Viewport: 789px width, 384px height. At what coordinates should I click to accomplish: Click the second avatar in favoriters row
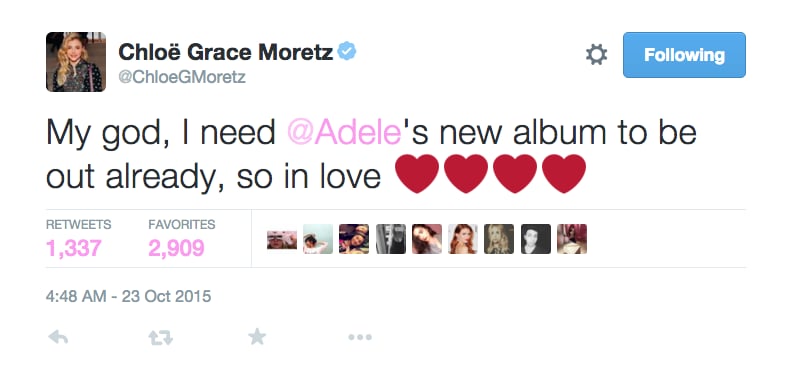point(318,239)
